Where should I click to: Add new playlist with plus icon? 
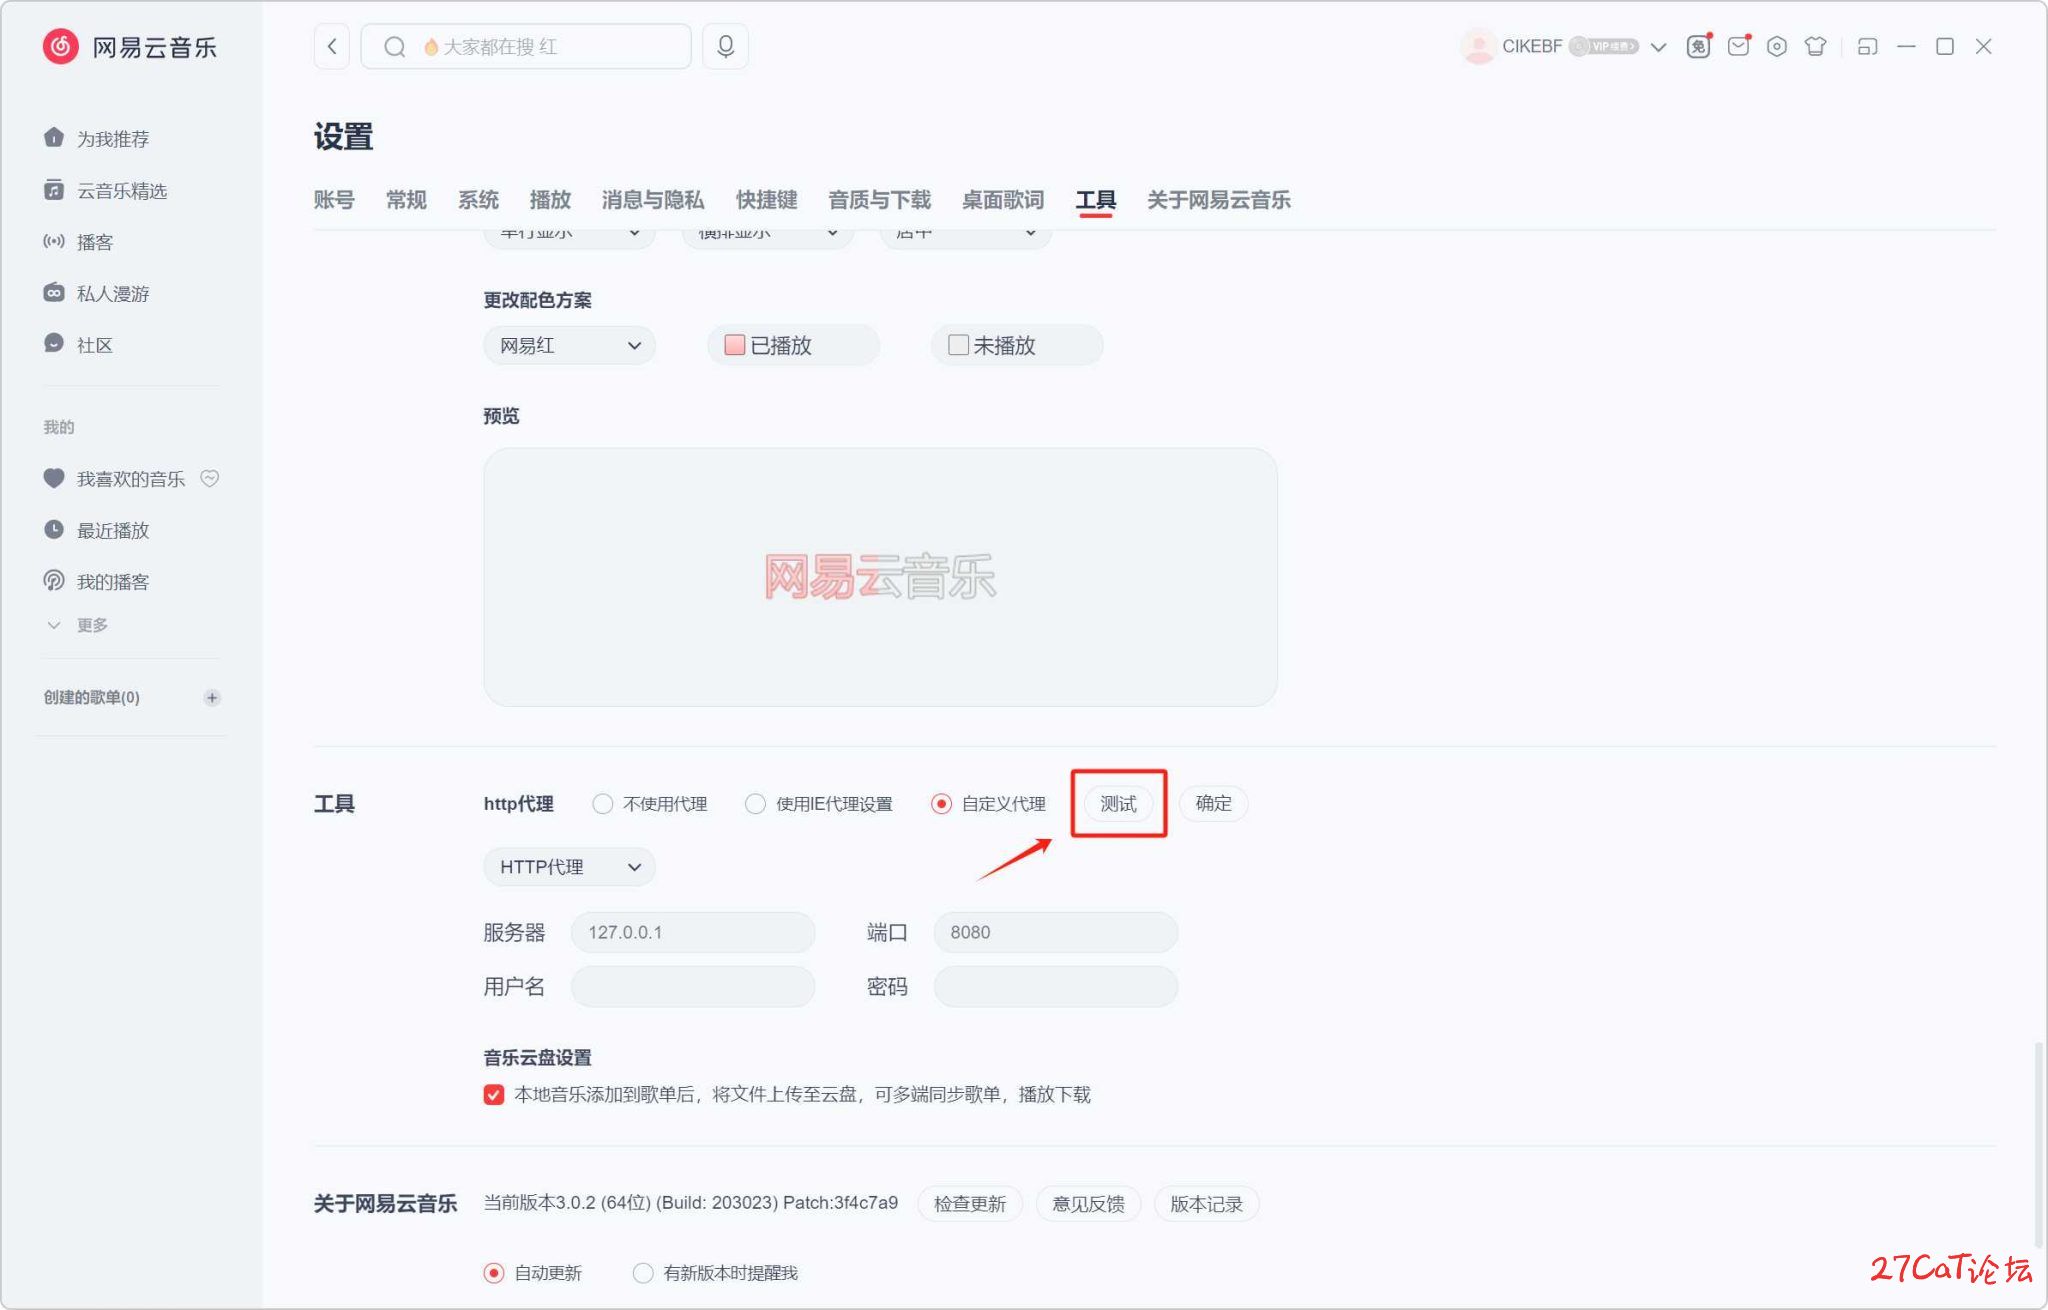(x=211, y=698)
